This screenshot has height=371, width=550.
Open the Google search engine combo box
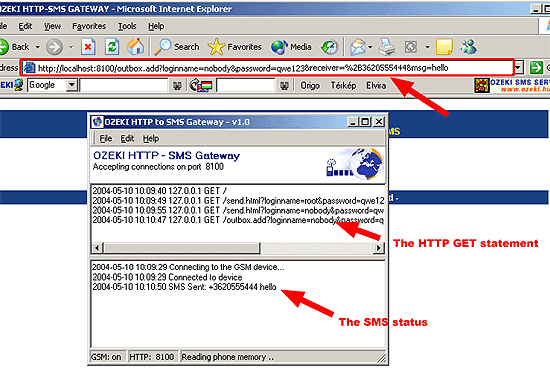point(52,85)
